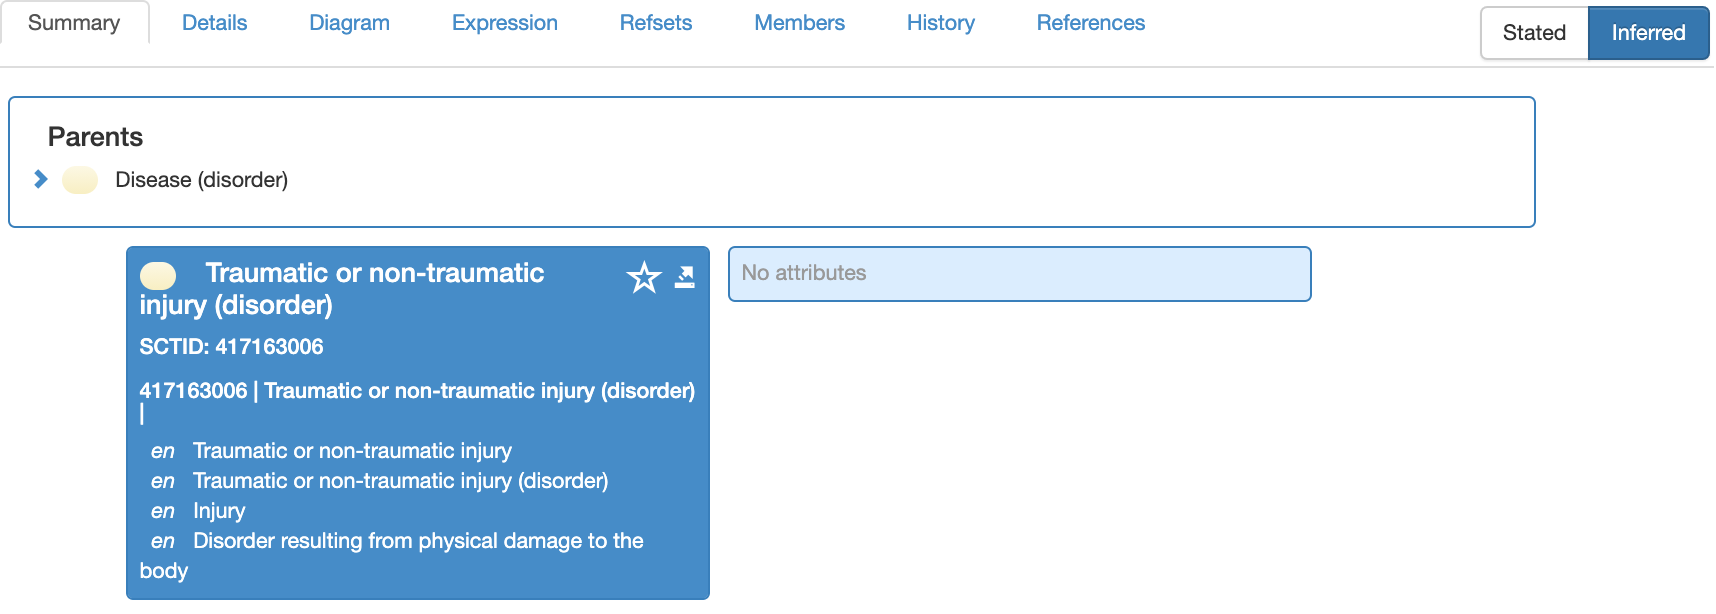Open the Expression tab
This screenshot has height=614, width=1716.
pyautogui.click(x=504, y=23)
